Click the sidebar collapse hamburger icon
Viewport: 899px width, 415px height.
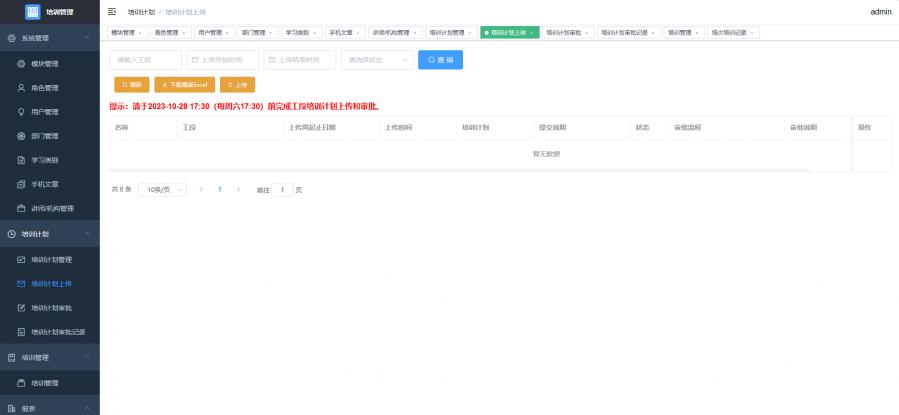click(112, 12)
